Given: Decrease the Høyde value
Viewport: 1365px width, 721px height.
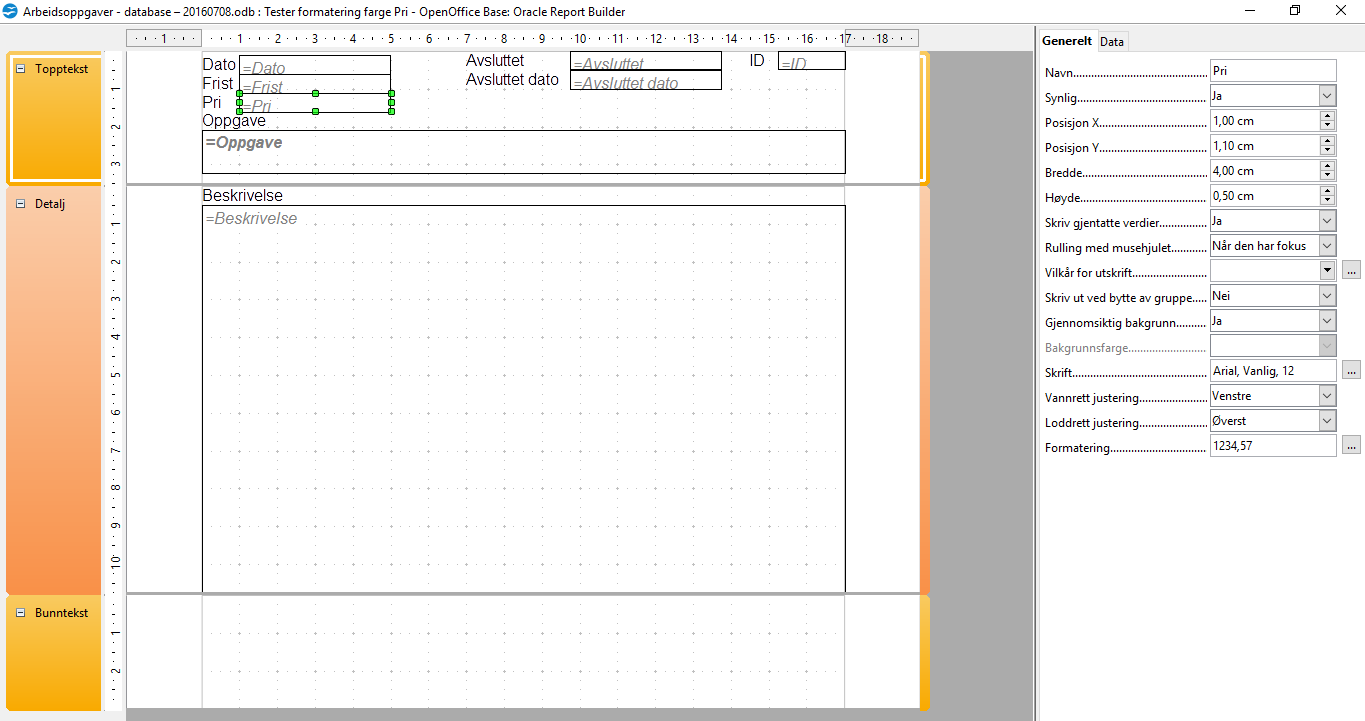Looking at the screenshot, I should click(x=1328, y=201).
